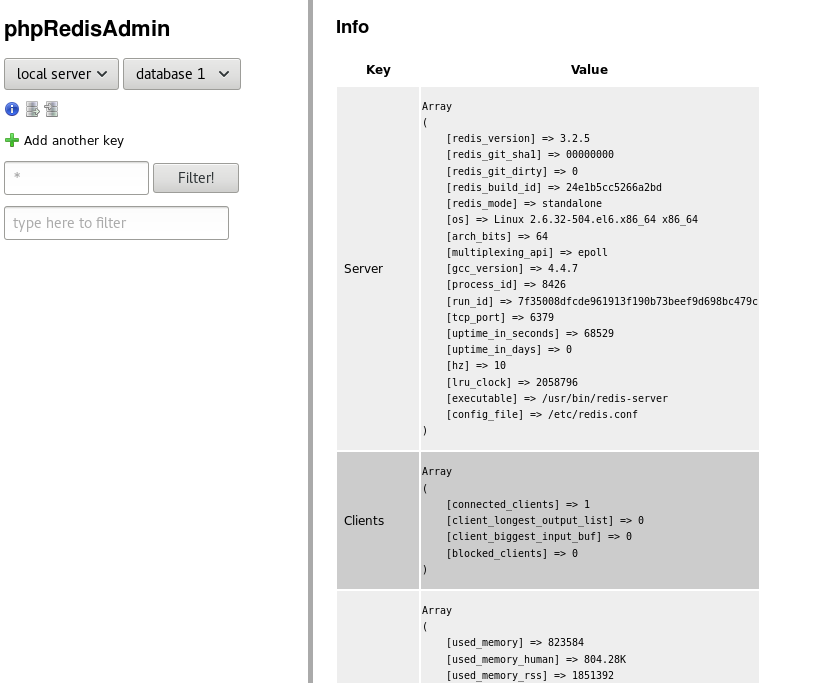The width and height of the screenshot is (817, 683).
Task: Click the uptime_in_days line
Action: (x=509, y=350)
